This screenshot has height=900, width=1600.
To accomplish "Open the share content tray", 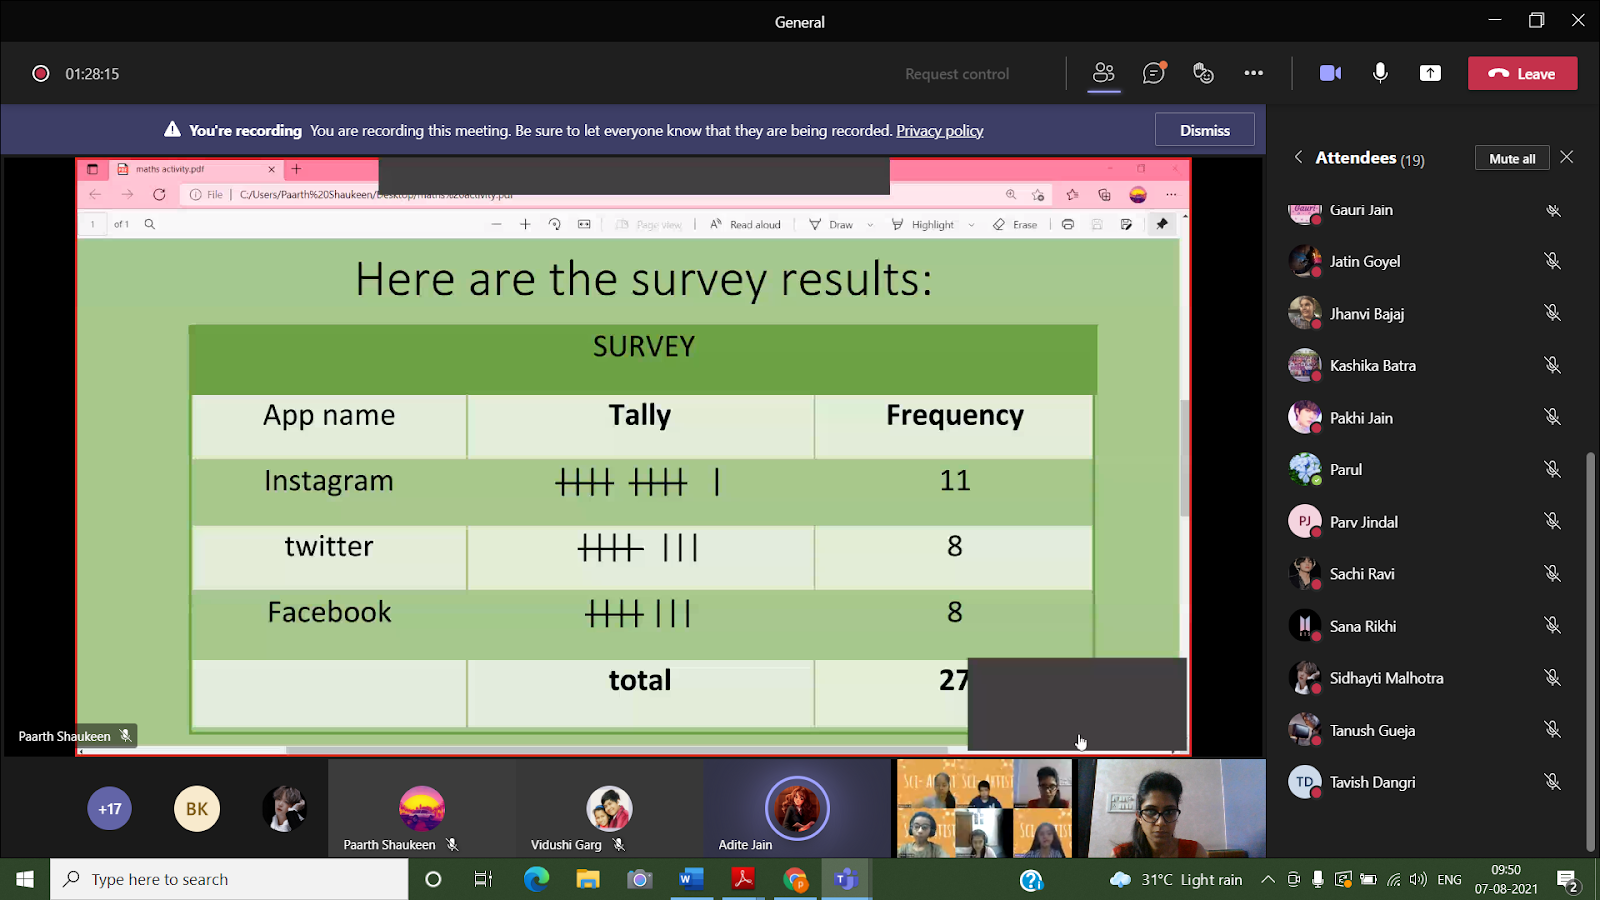I will 1430,73.
